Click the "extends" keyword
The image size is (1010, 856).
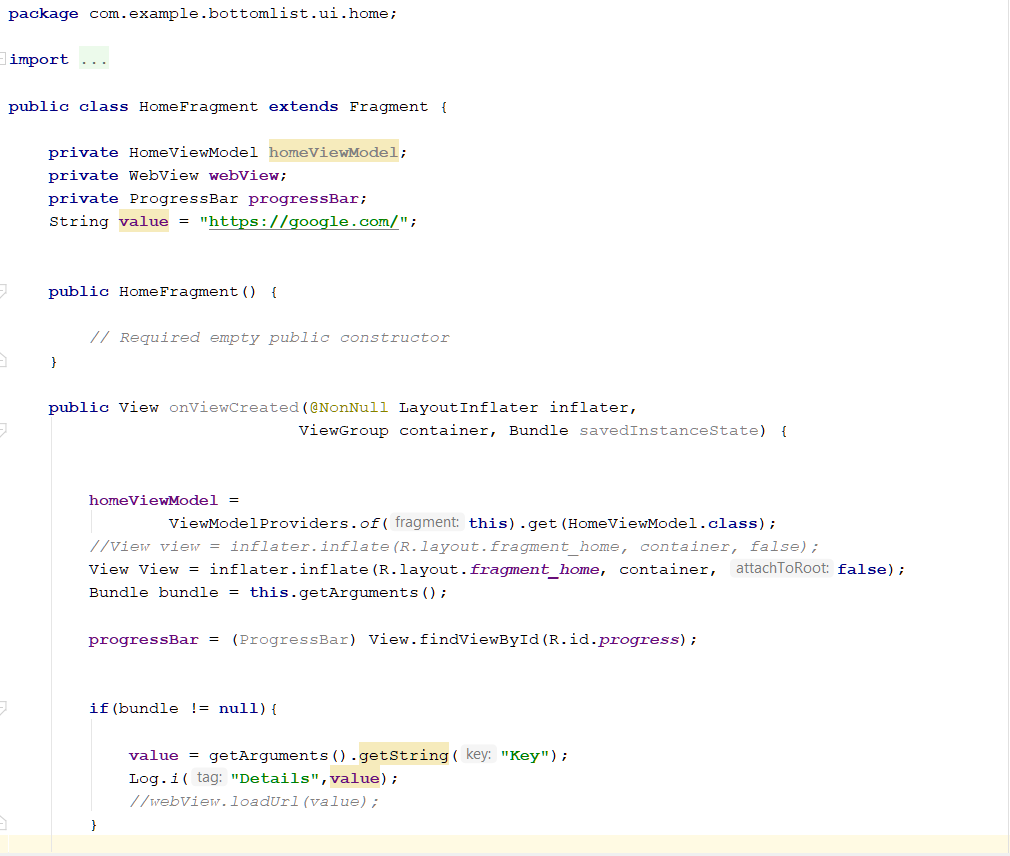pyautogui.click(x=303, y=106)
